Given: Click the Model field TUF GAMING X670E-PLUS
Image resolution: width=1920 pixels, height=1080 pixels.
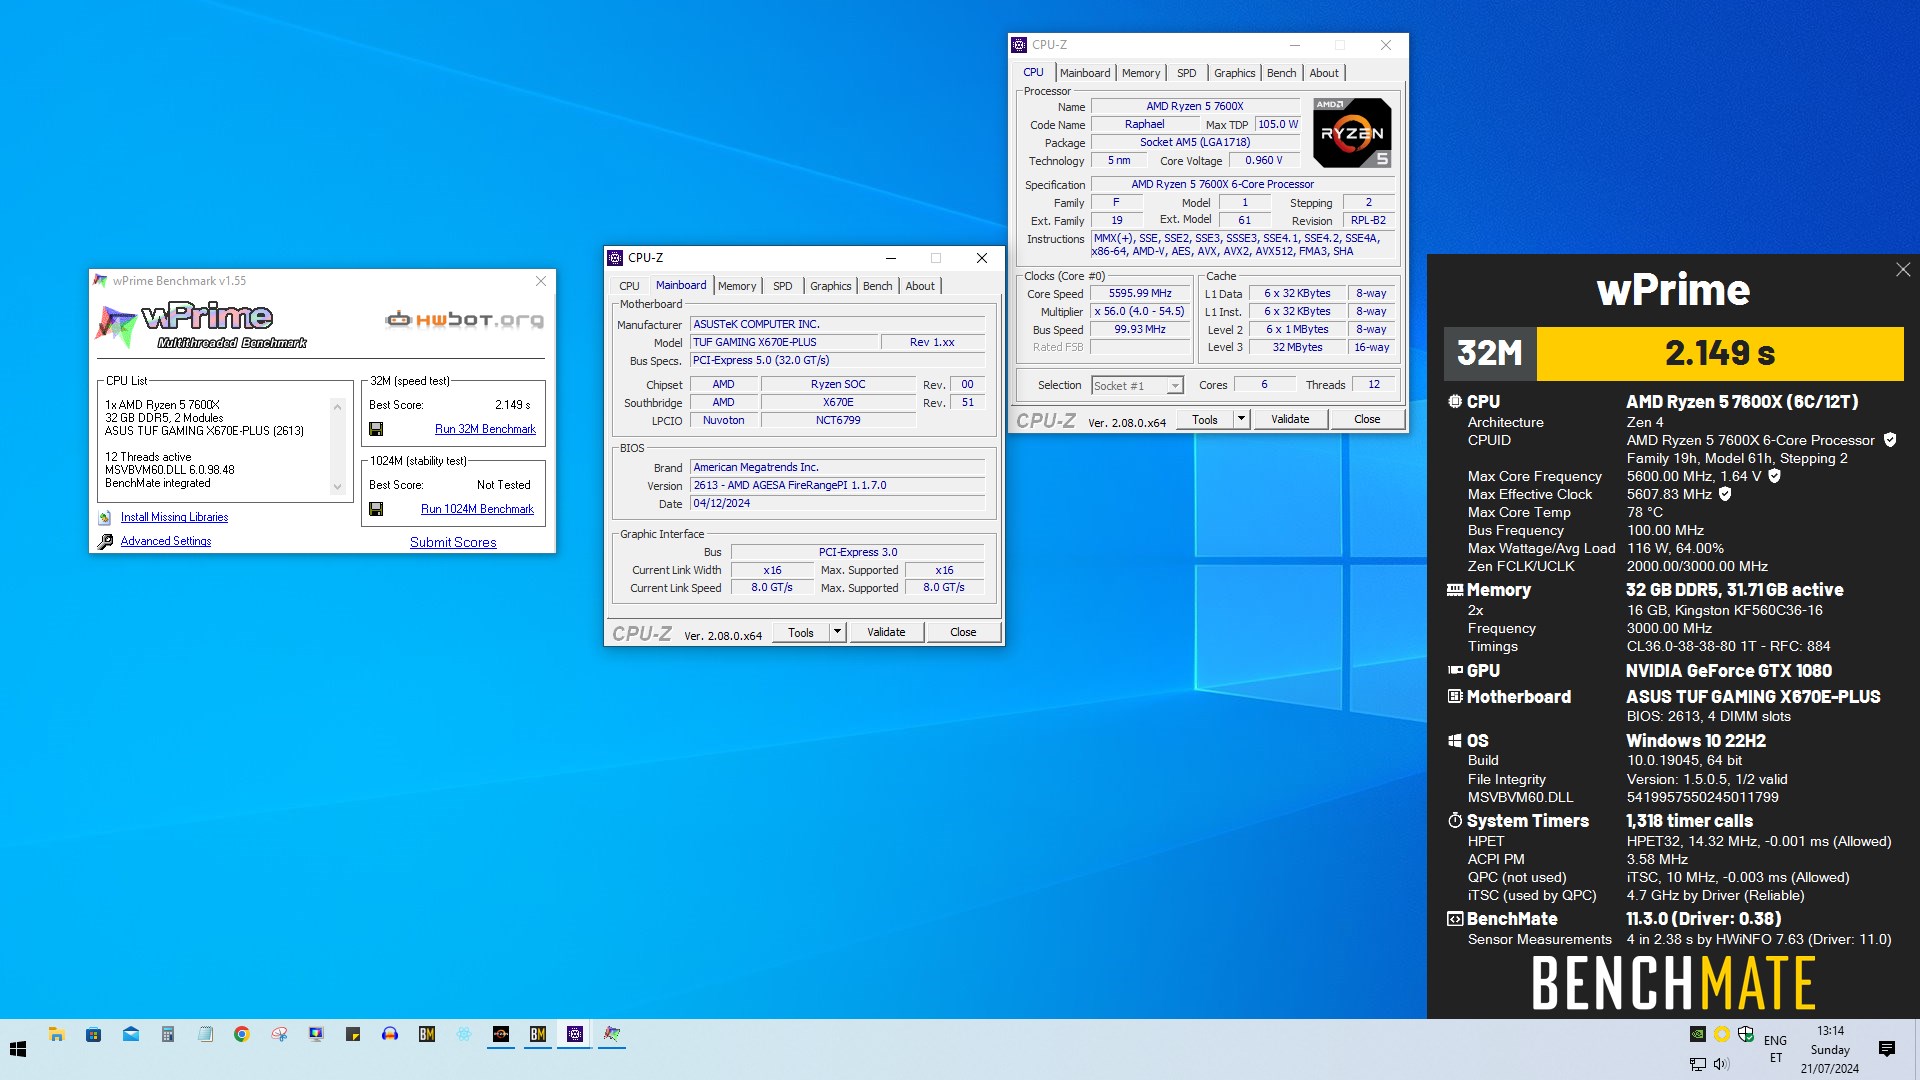Looking at the screenshot, I should tap(785, 342).
